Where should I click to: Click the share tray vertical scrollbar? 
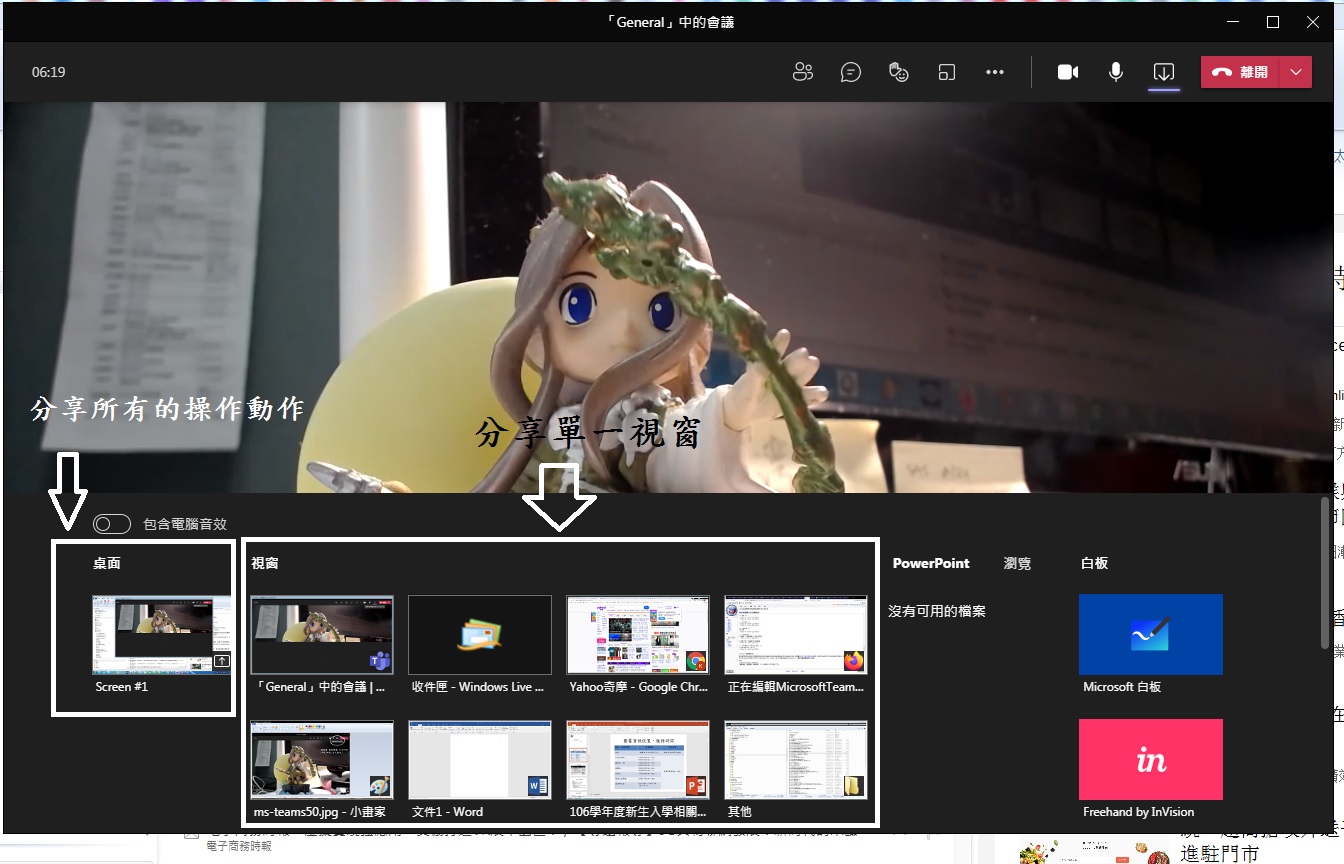1325,573
